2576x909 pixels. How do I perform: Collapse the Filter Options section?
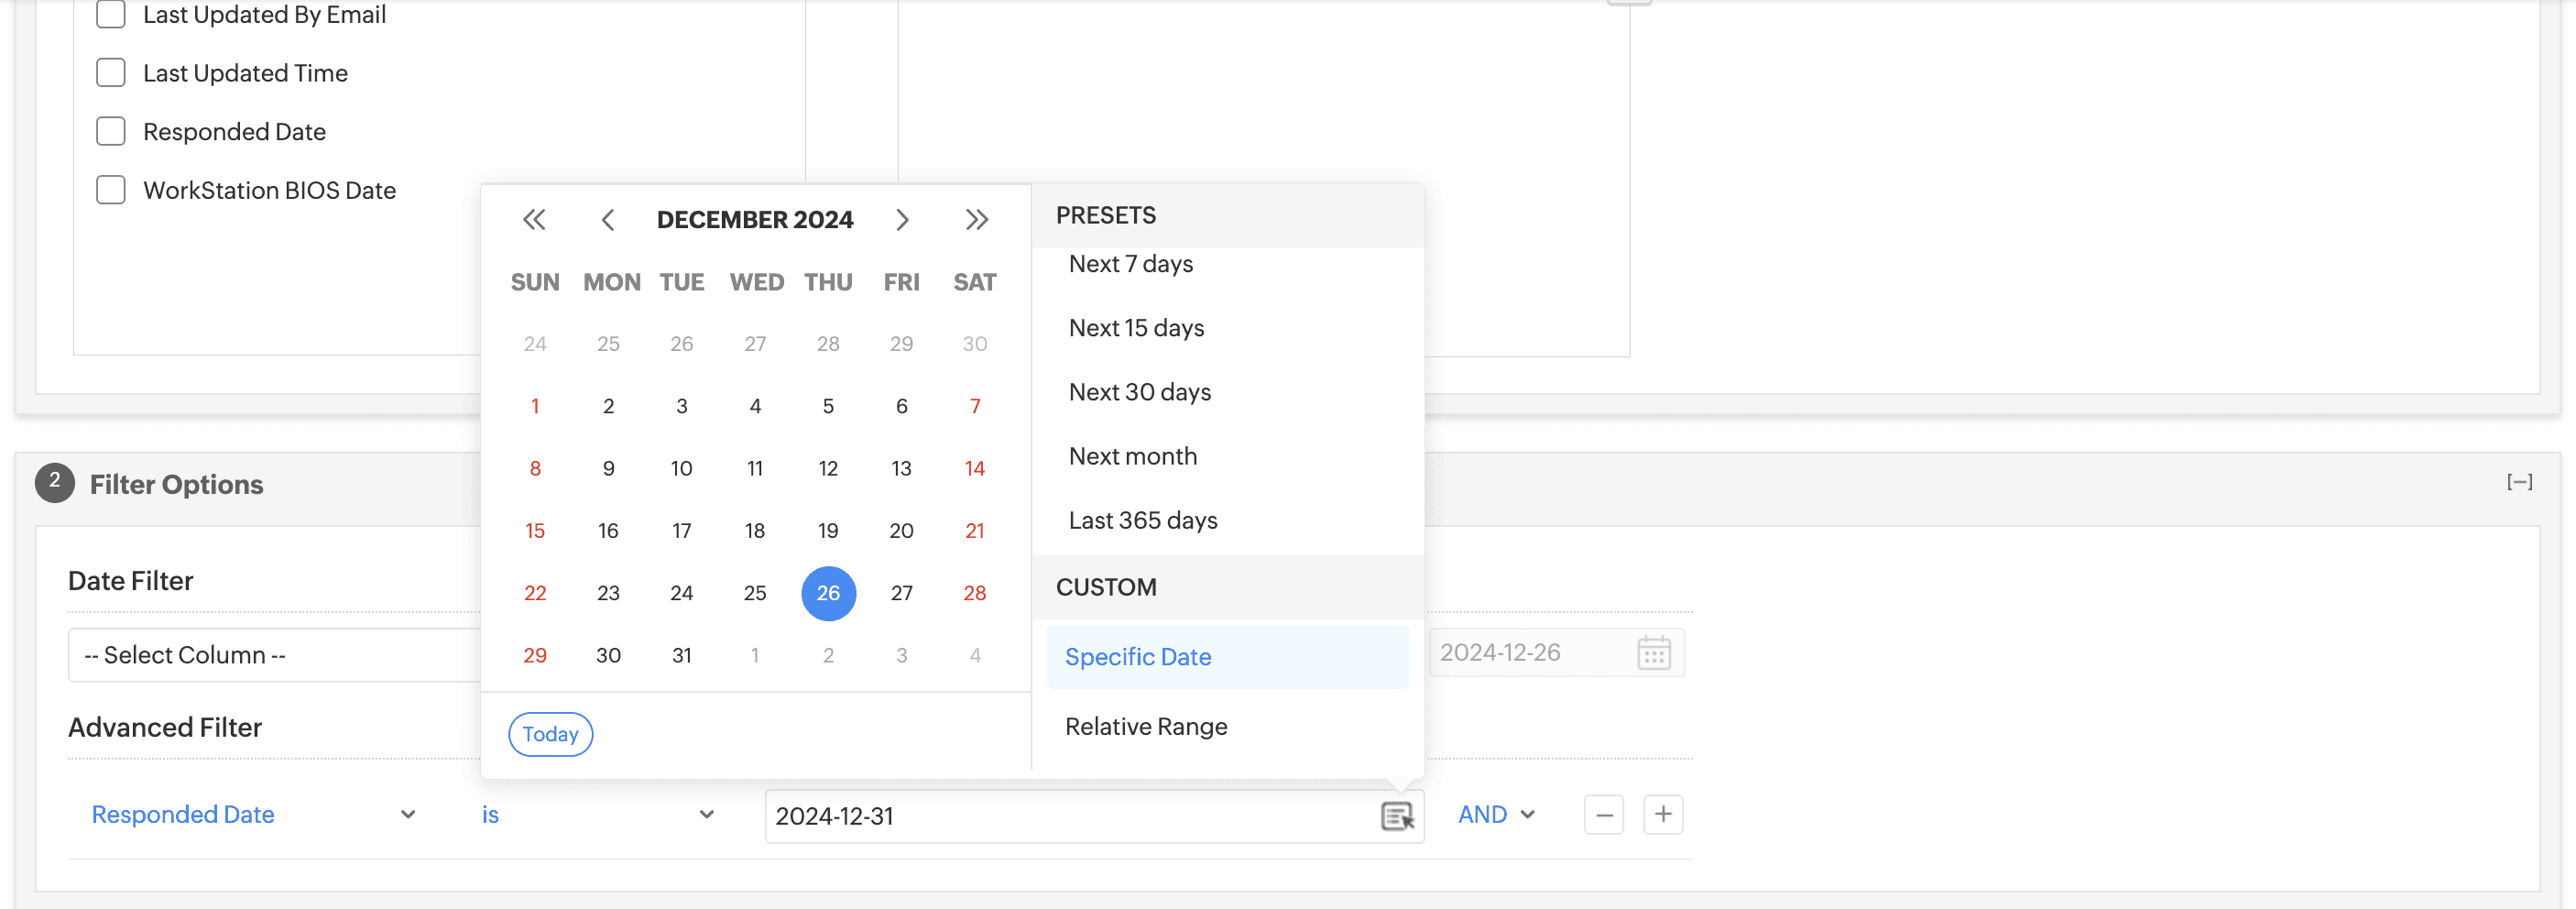pyautogui.click(x=2518, y=483)
